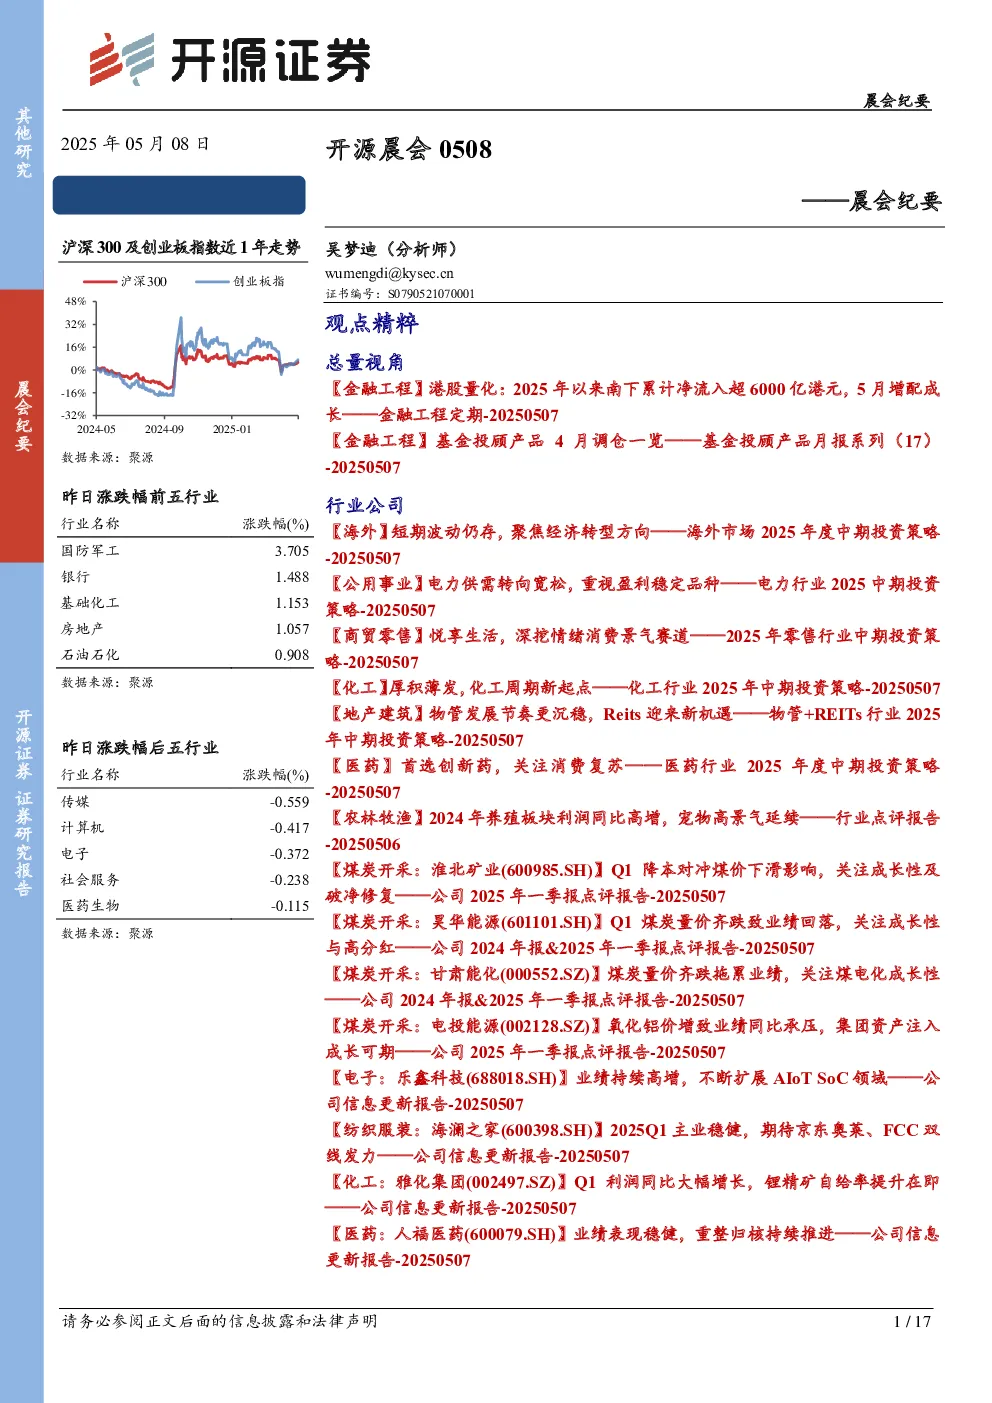The width and height of the screenshot is (992, 1403).
Task: Click the 国防军工 table row name
Action: point(90,551)
